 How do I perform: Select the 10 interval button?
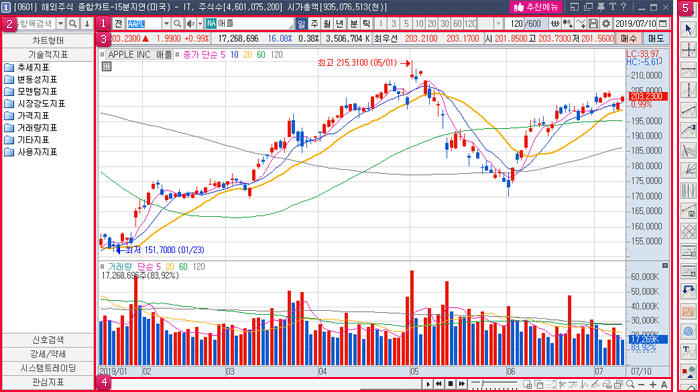click(x=419, y=23)
